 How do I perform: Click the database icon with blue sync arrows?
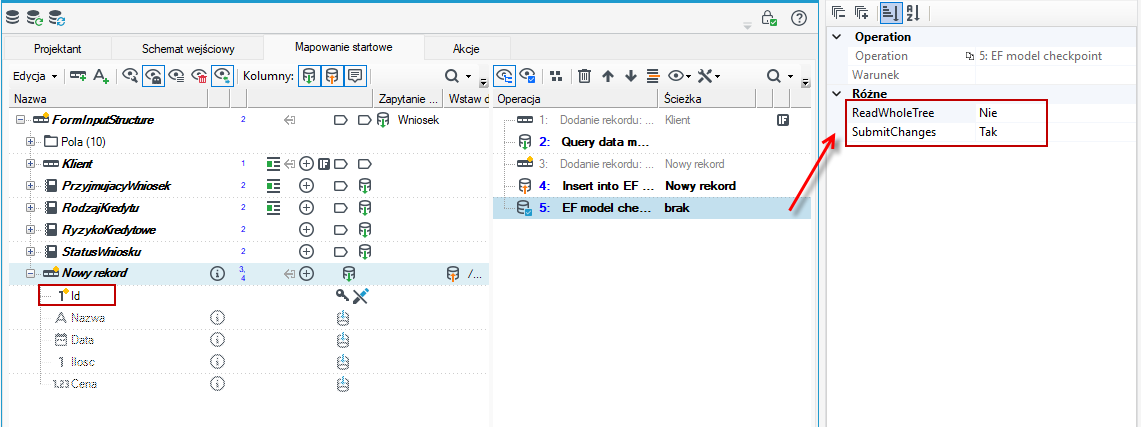pos(56,16)
